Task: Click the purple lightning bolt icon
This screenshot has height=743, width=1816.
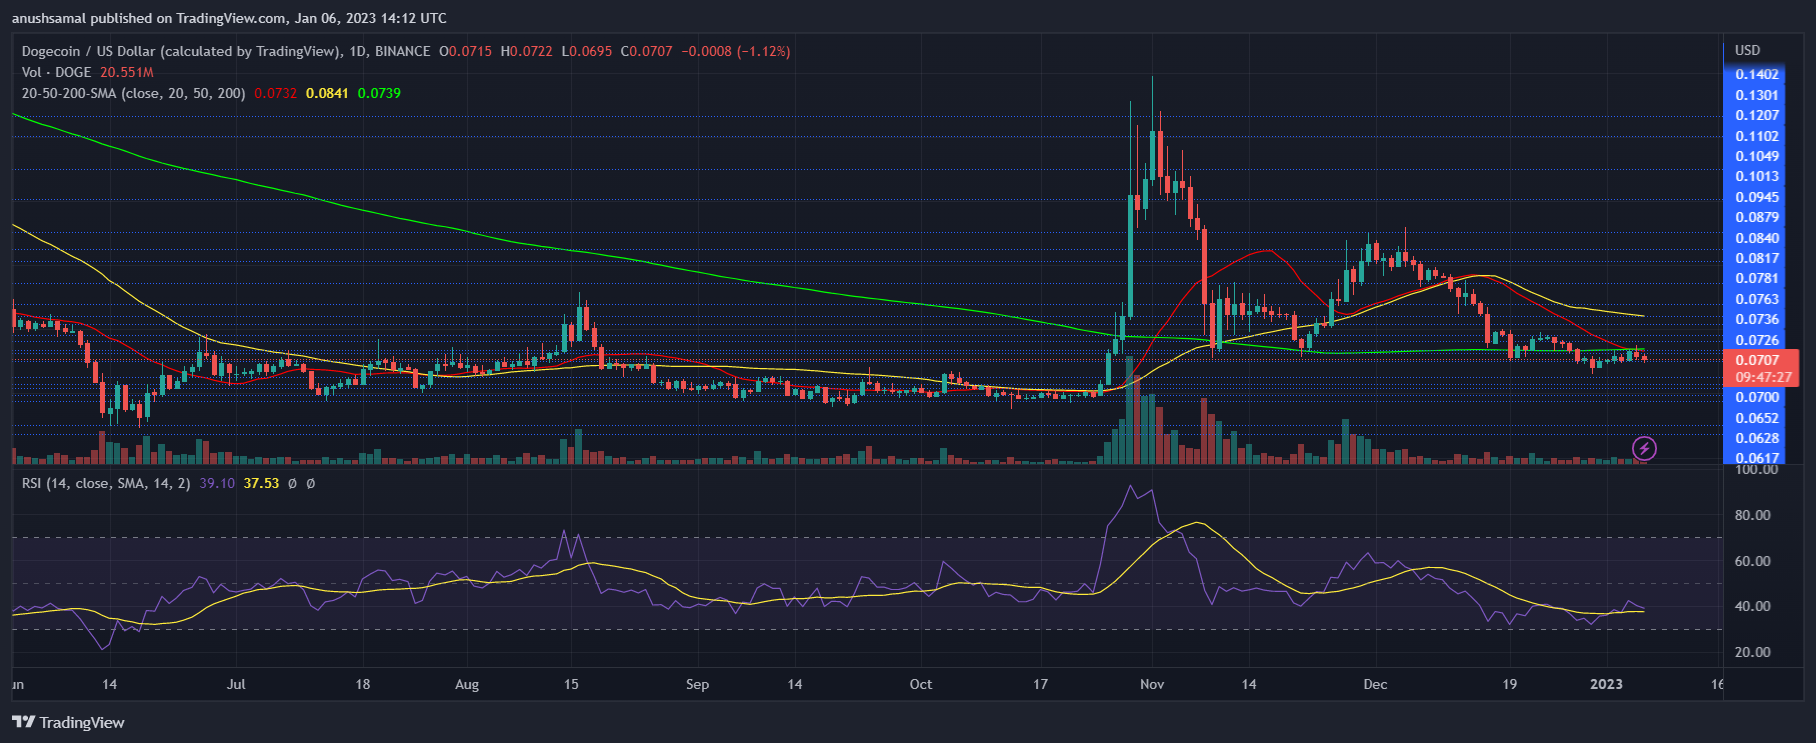Action: pyautogui.click(x=1644, y=449)
